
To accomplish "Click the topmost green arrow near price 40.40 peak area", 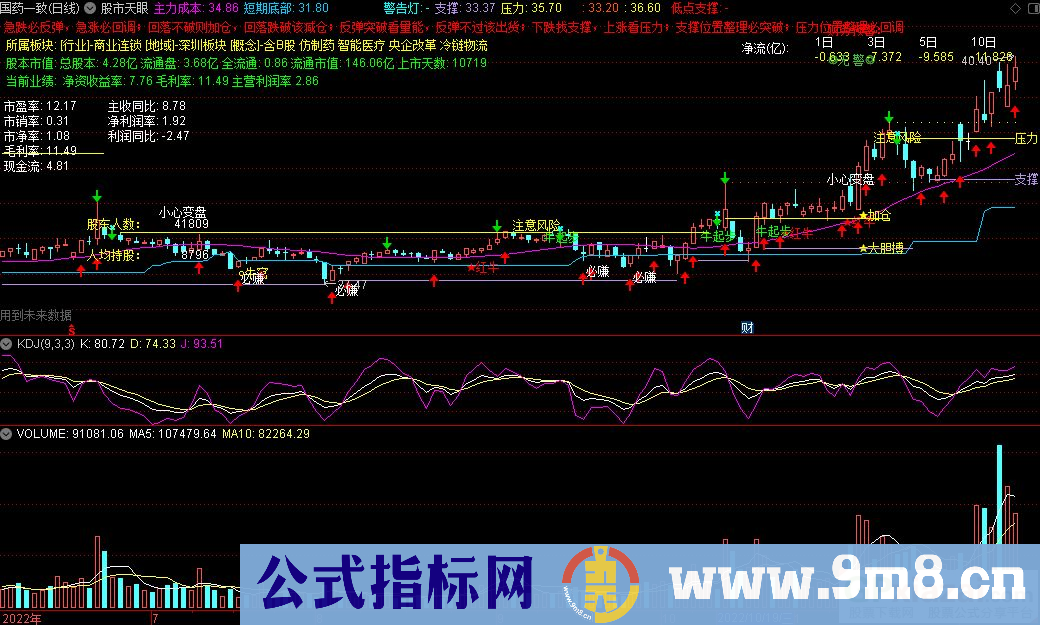I will 888,118.
